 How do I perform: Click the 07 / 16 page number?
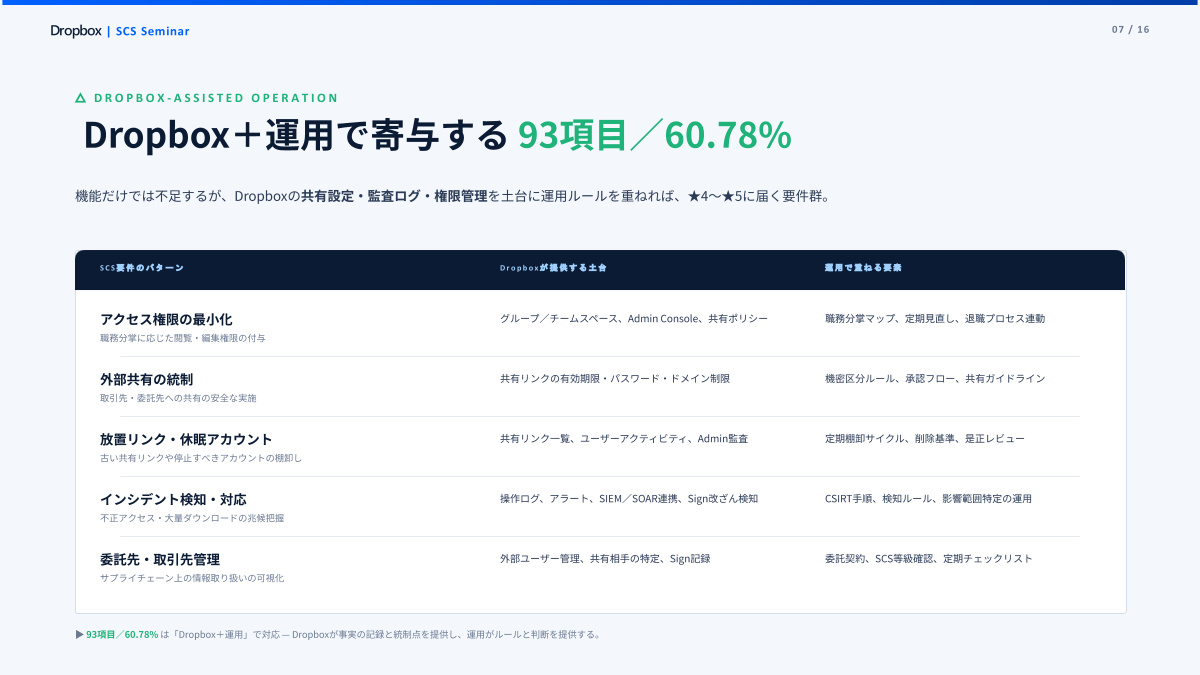[x=1130, y=29]
